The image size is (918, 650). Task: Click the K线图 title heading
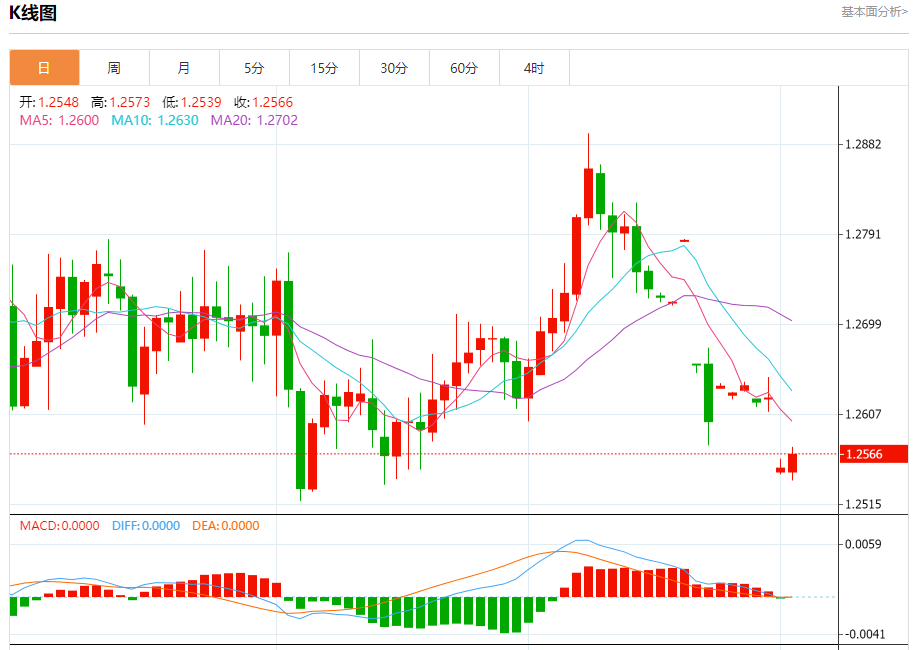tap(33, 13)
